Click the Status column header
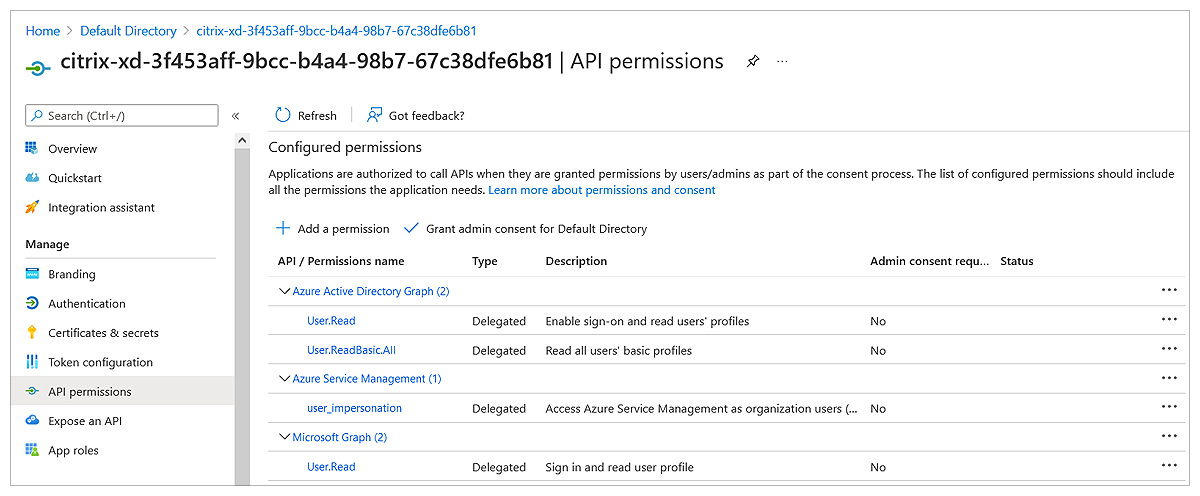 [x=1017, y=261]
